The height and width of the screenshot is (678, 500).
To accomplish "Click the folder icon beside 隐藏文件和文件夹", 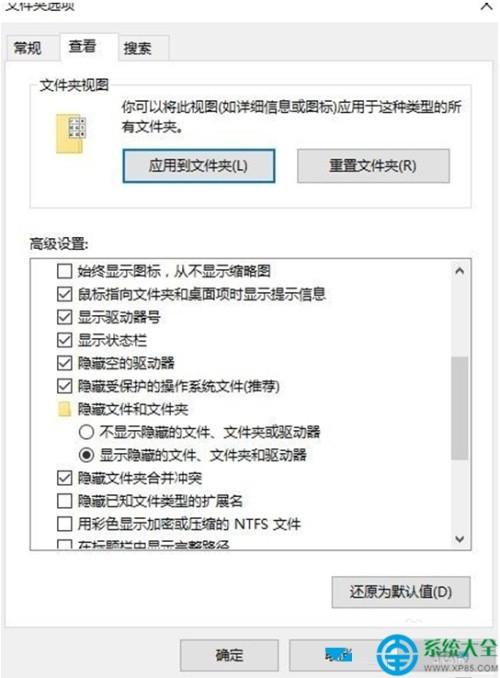I will tap(64, 409).
